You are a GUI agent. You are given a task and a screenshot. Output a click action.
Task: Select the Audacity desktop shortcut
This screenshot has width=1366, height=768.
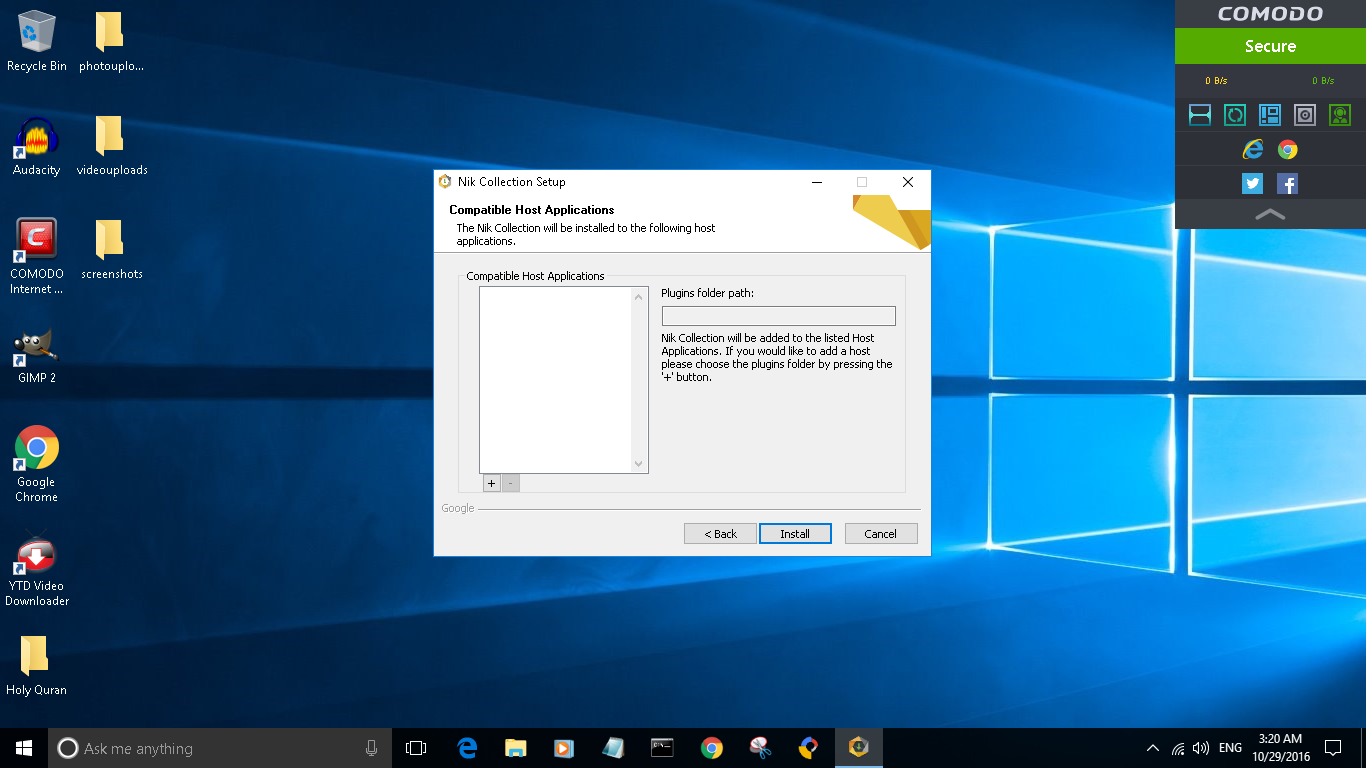click(x=37, y=146)
